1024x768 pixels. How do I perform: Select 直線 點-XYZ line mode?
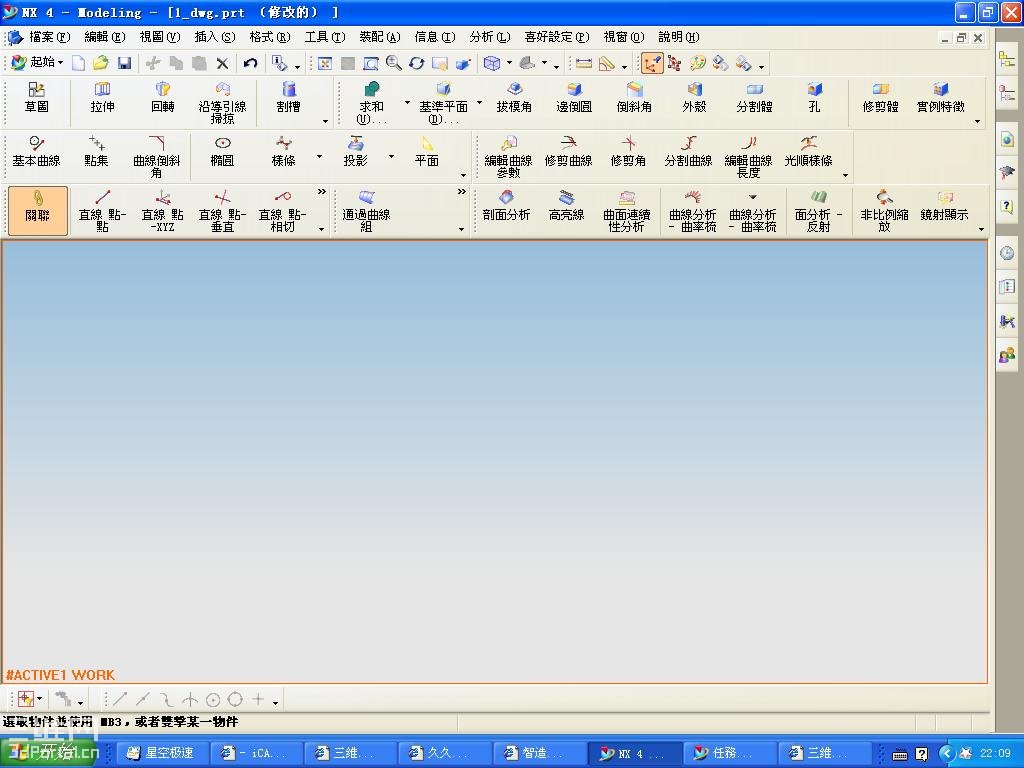[x=163, y=212]
